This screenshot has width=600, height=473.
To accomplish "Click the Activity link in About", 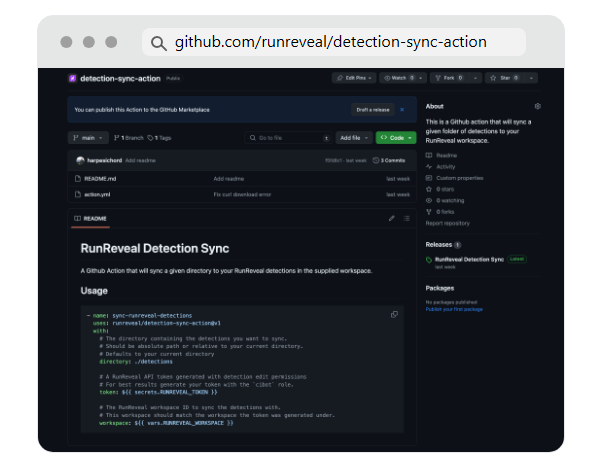I will (x=446, y=167).
